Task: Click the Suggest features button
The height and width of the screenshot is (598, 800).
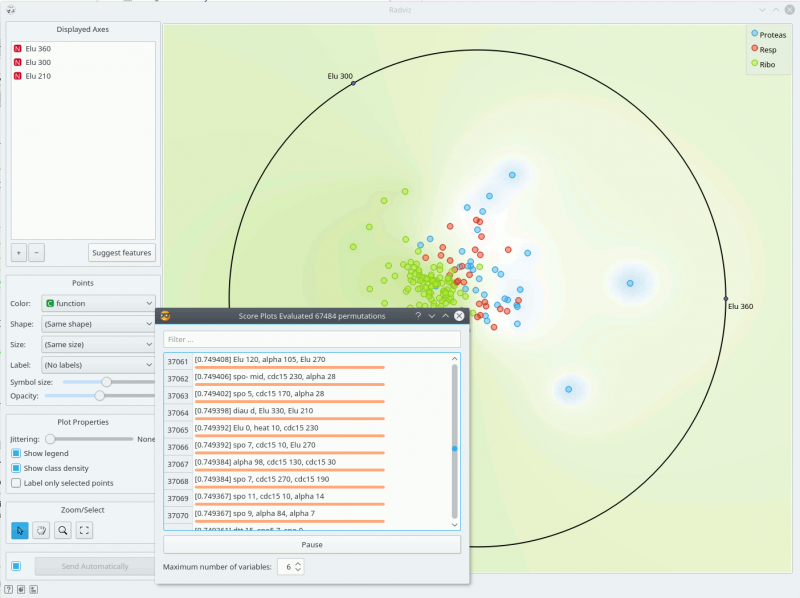Action: 121,252
